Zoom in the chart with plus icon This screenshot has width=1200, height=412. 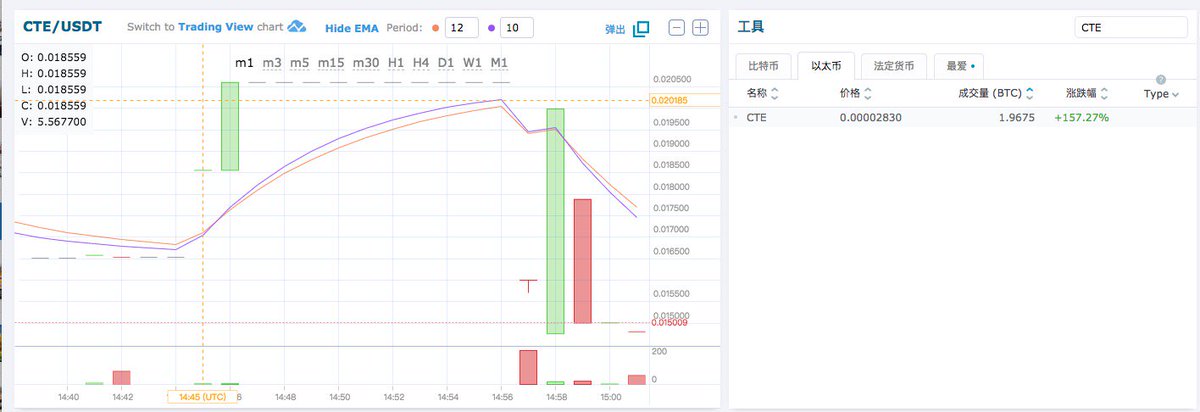click(700, 27)
